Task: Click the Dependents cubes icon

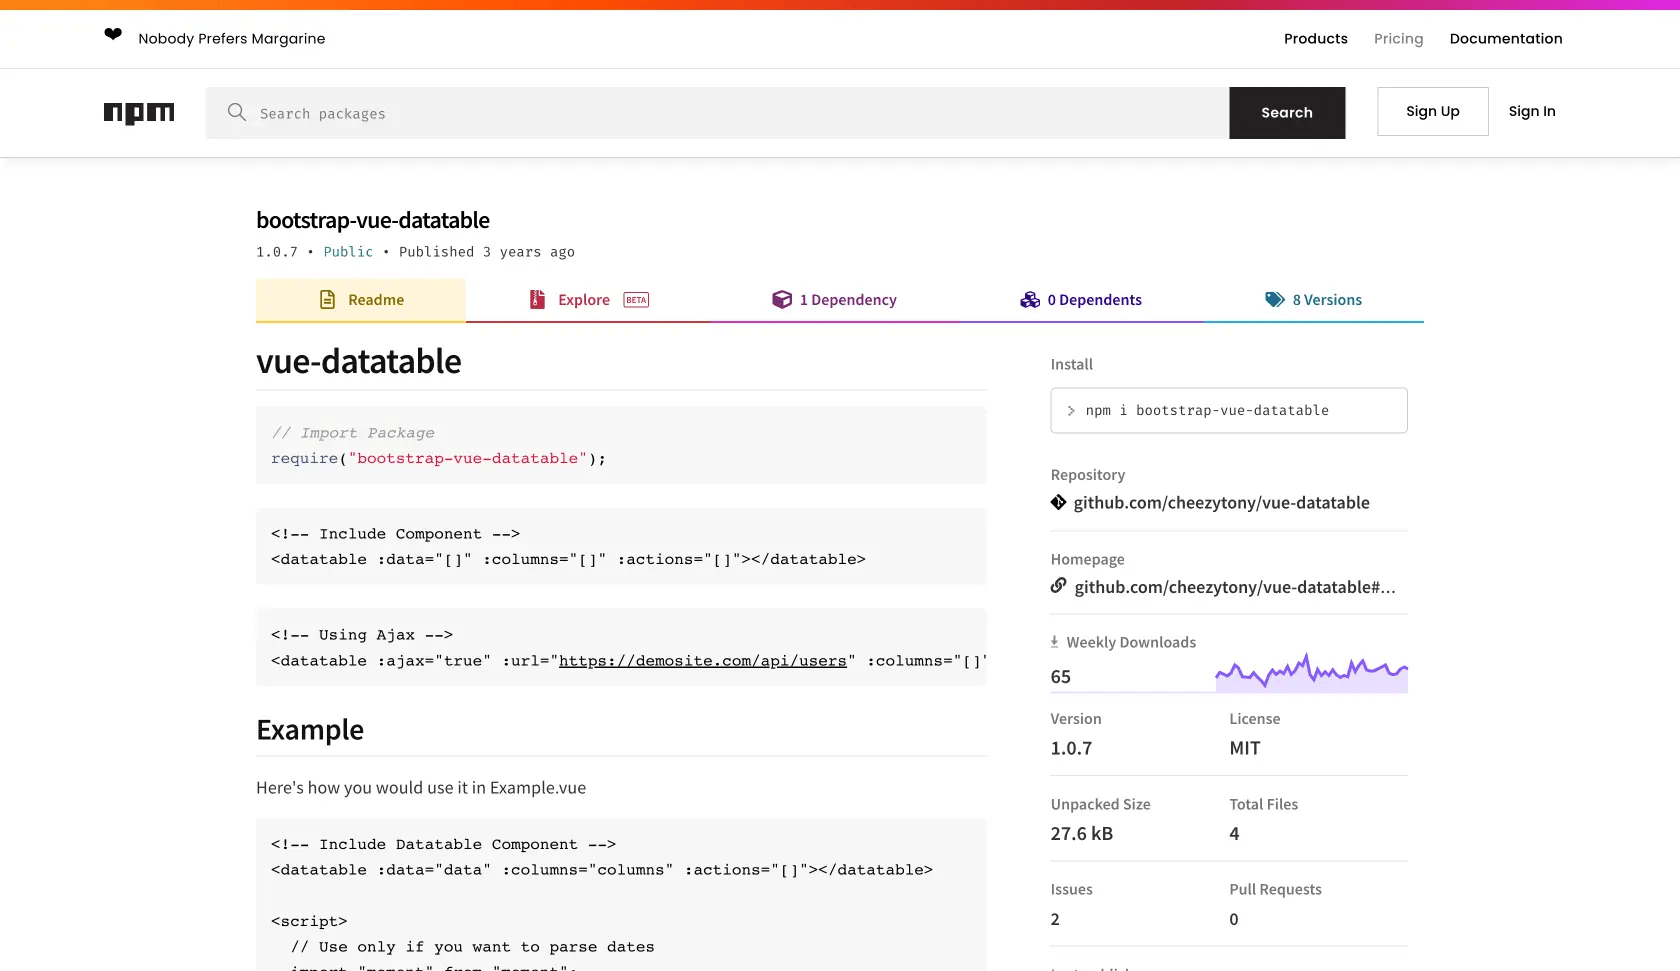Action: pos(1030,300)
